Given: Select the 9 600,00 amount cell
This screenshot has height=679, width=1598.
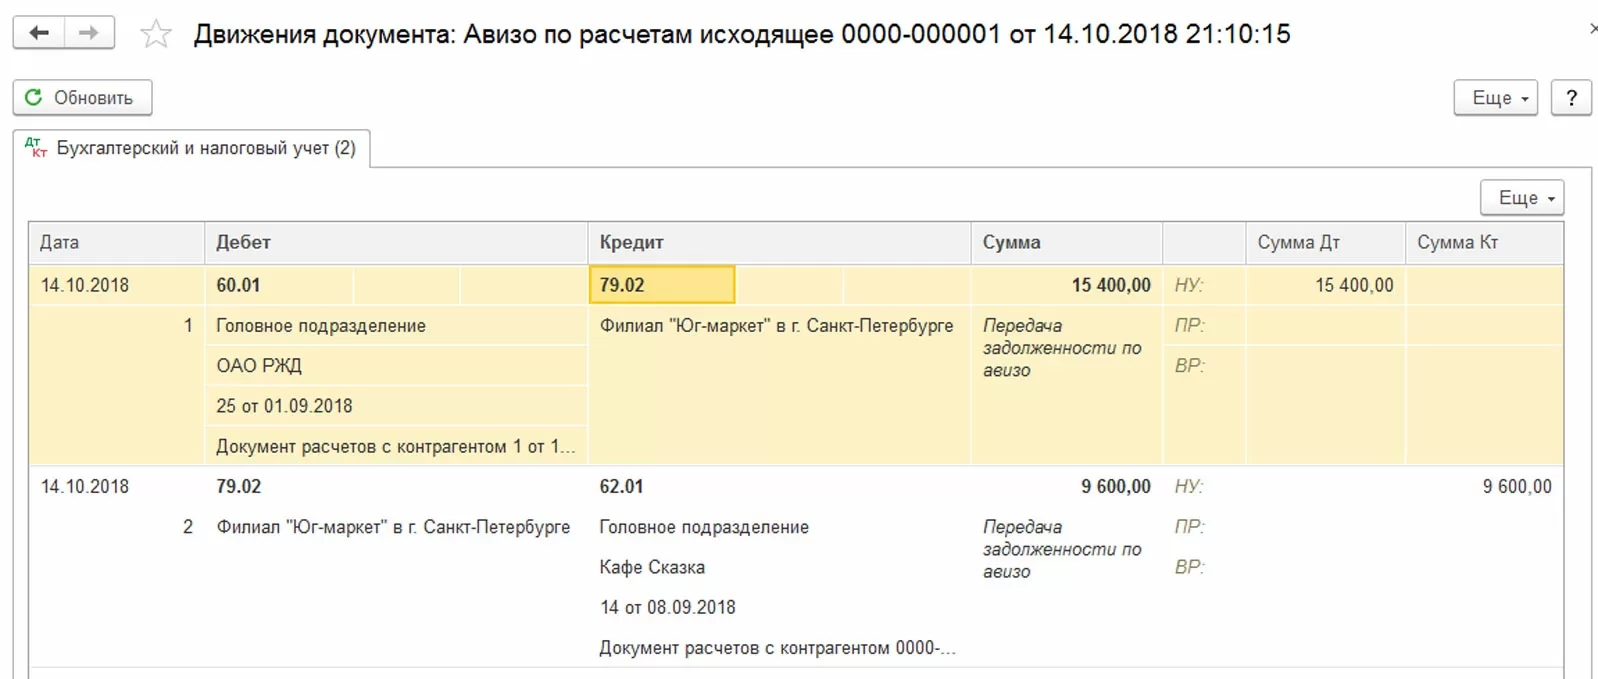Looking at the screenshot, I should (x=1115, y=487).
